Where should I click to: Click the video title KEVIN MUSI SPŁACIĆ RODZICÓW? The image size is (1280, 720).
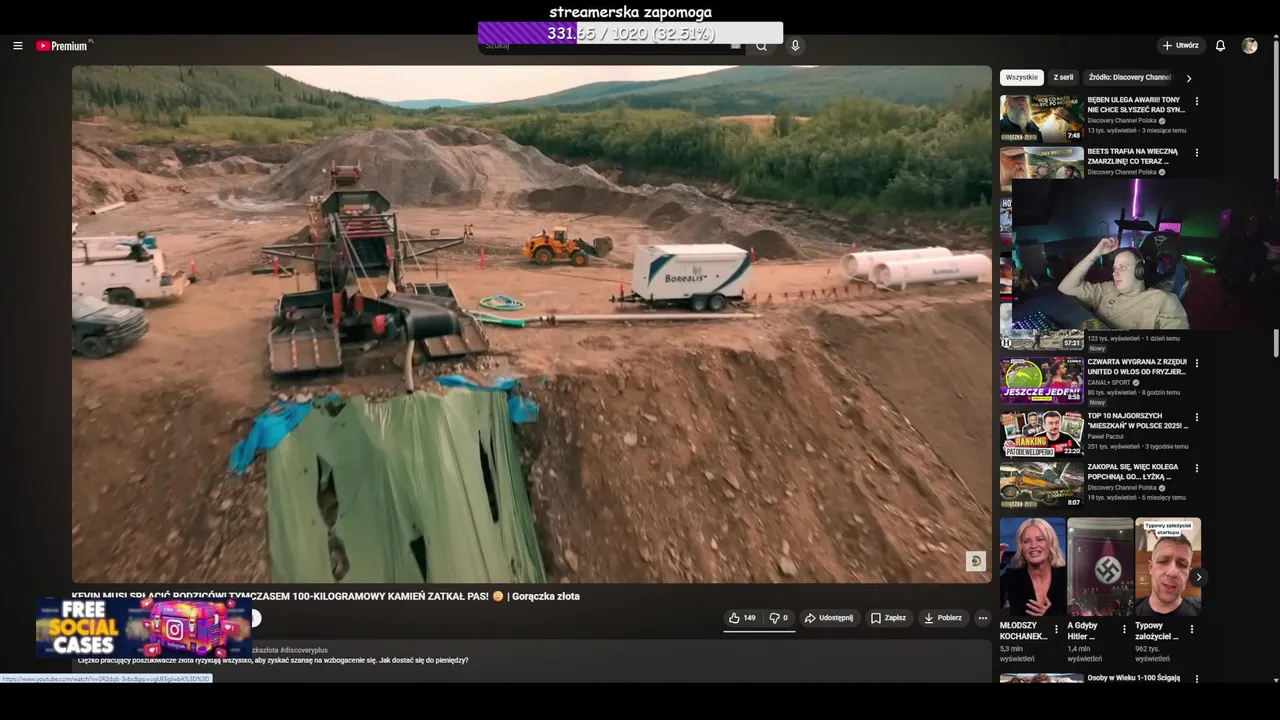325,596
